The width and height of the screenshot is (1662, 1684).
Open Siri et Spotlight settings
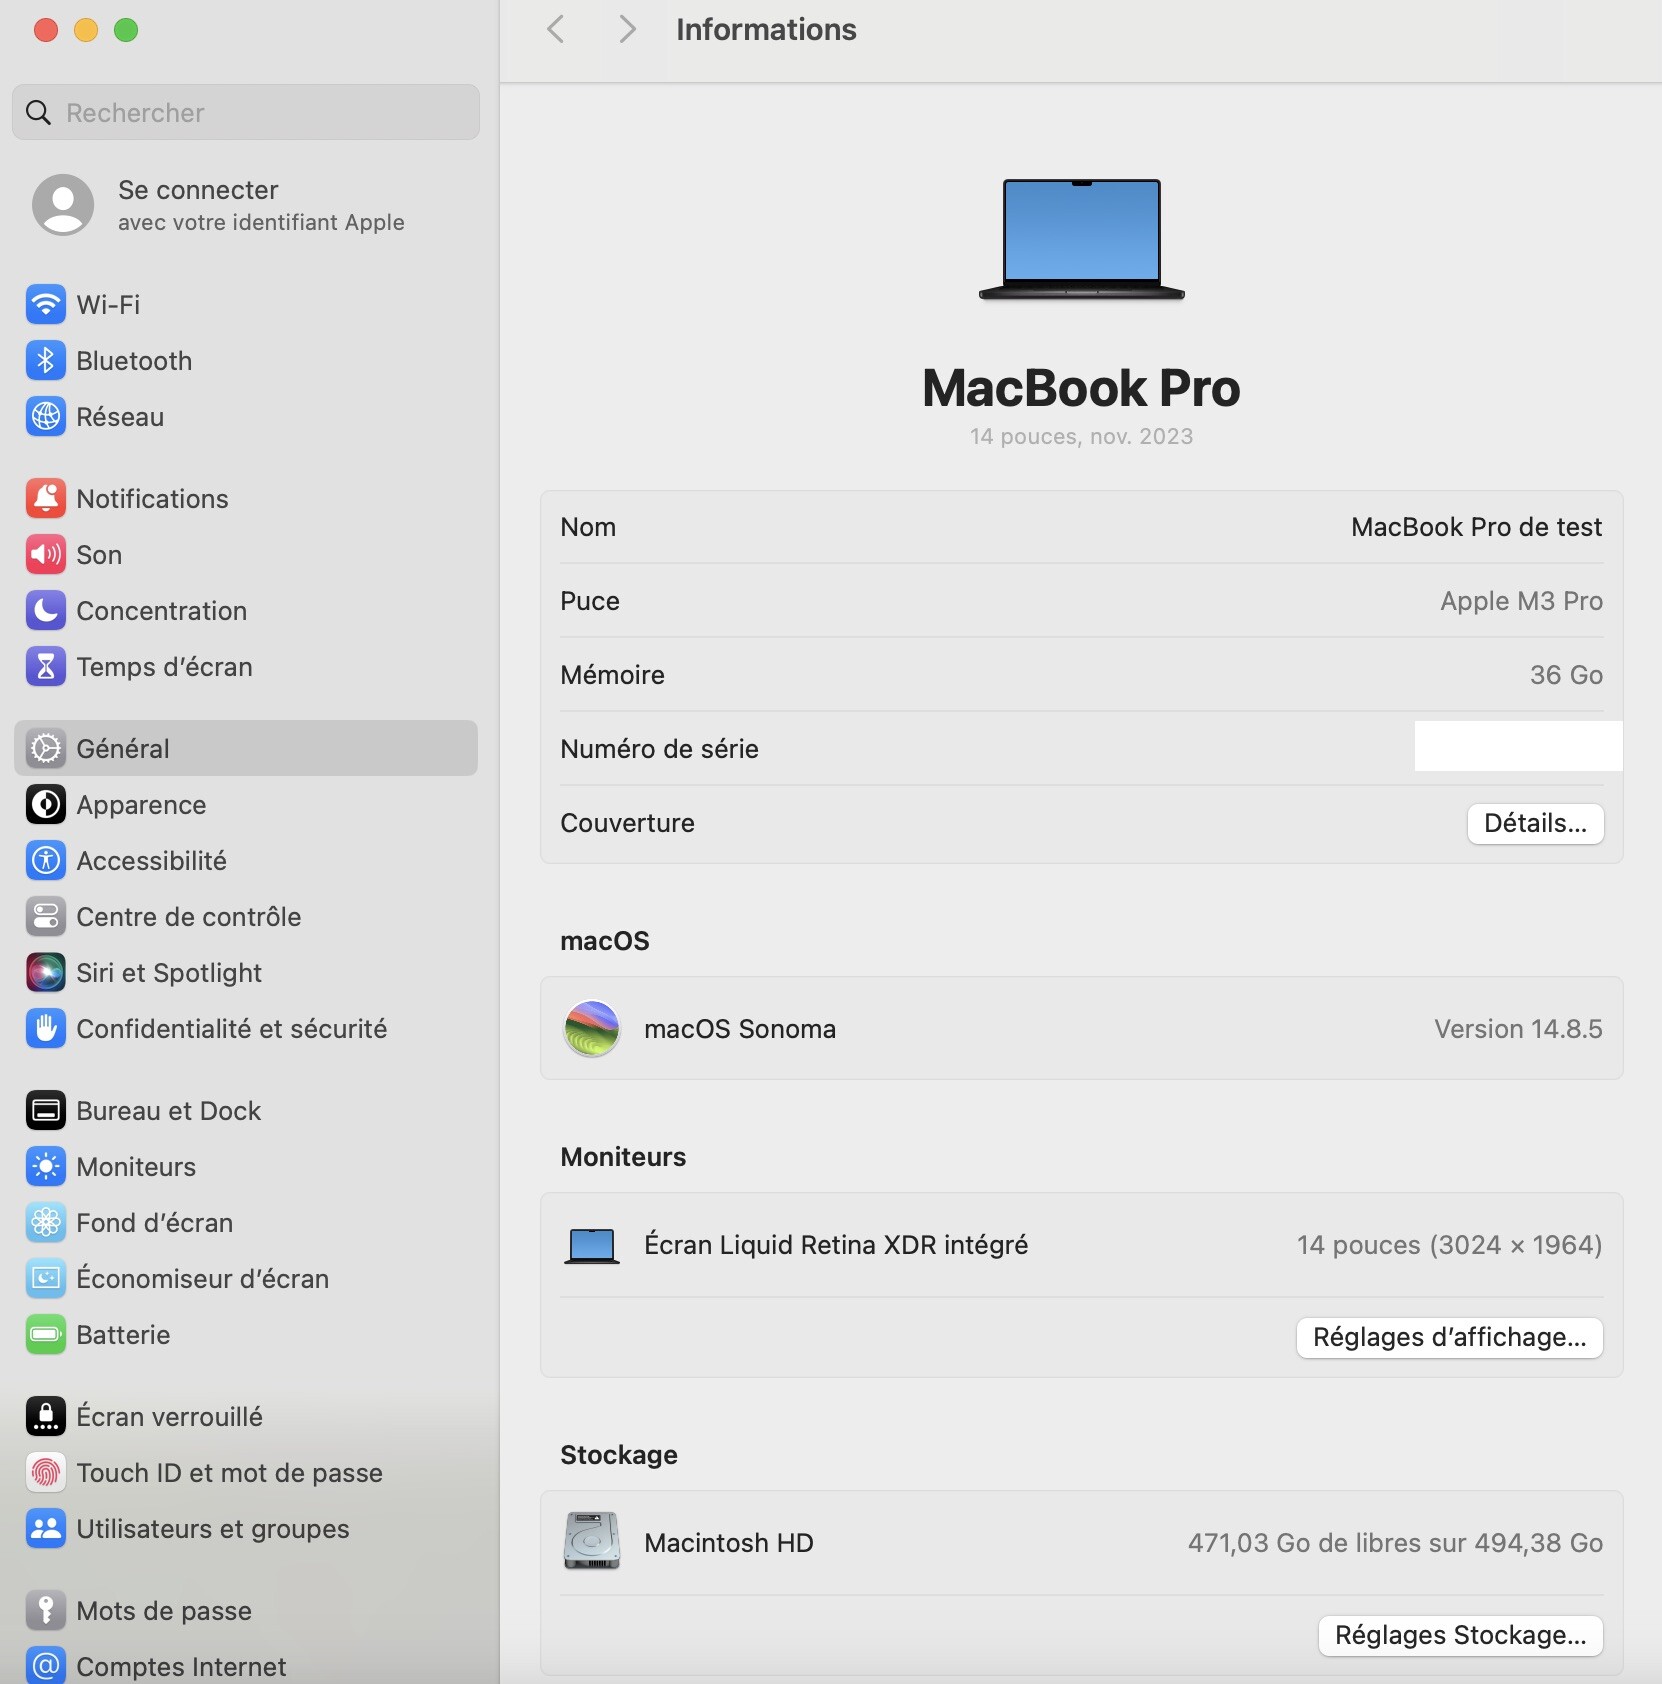click(168, 972)
